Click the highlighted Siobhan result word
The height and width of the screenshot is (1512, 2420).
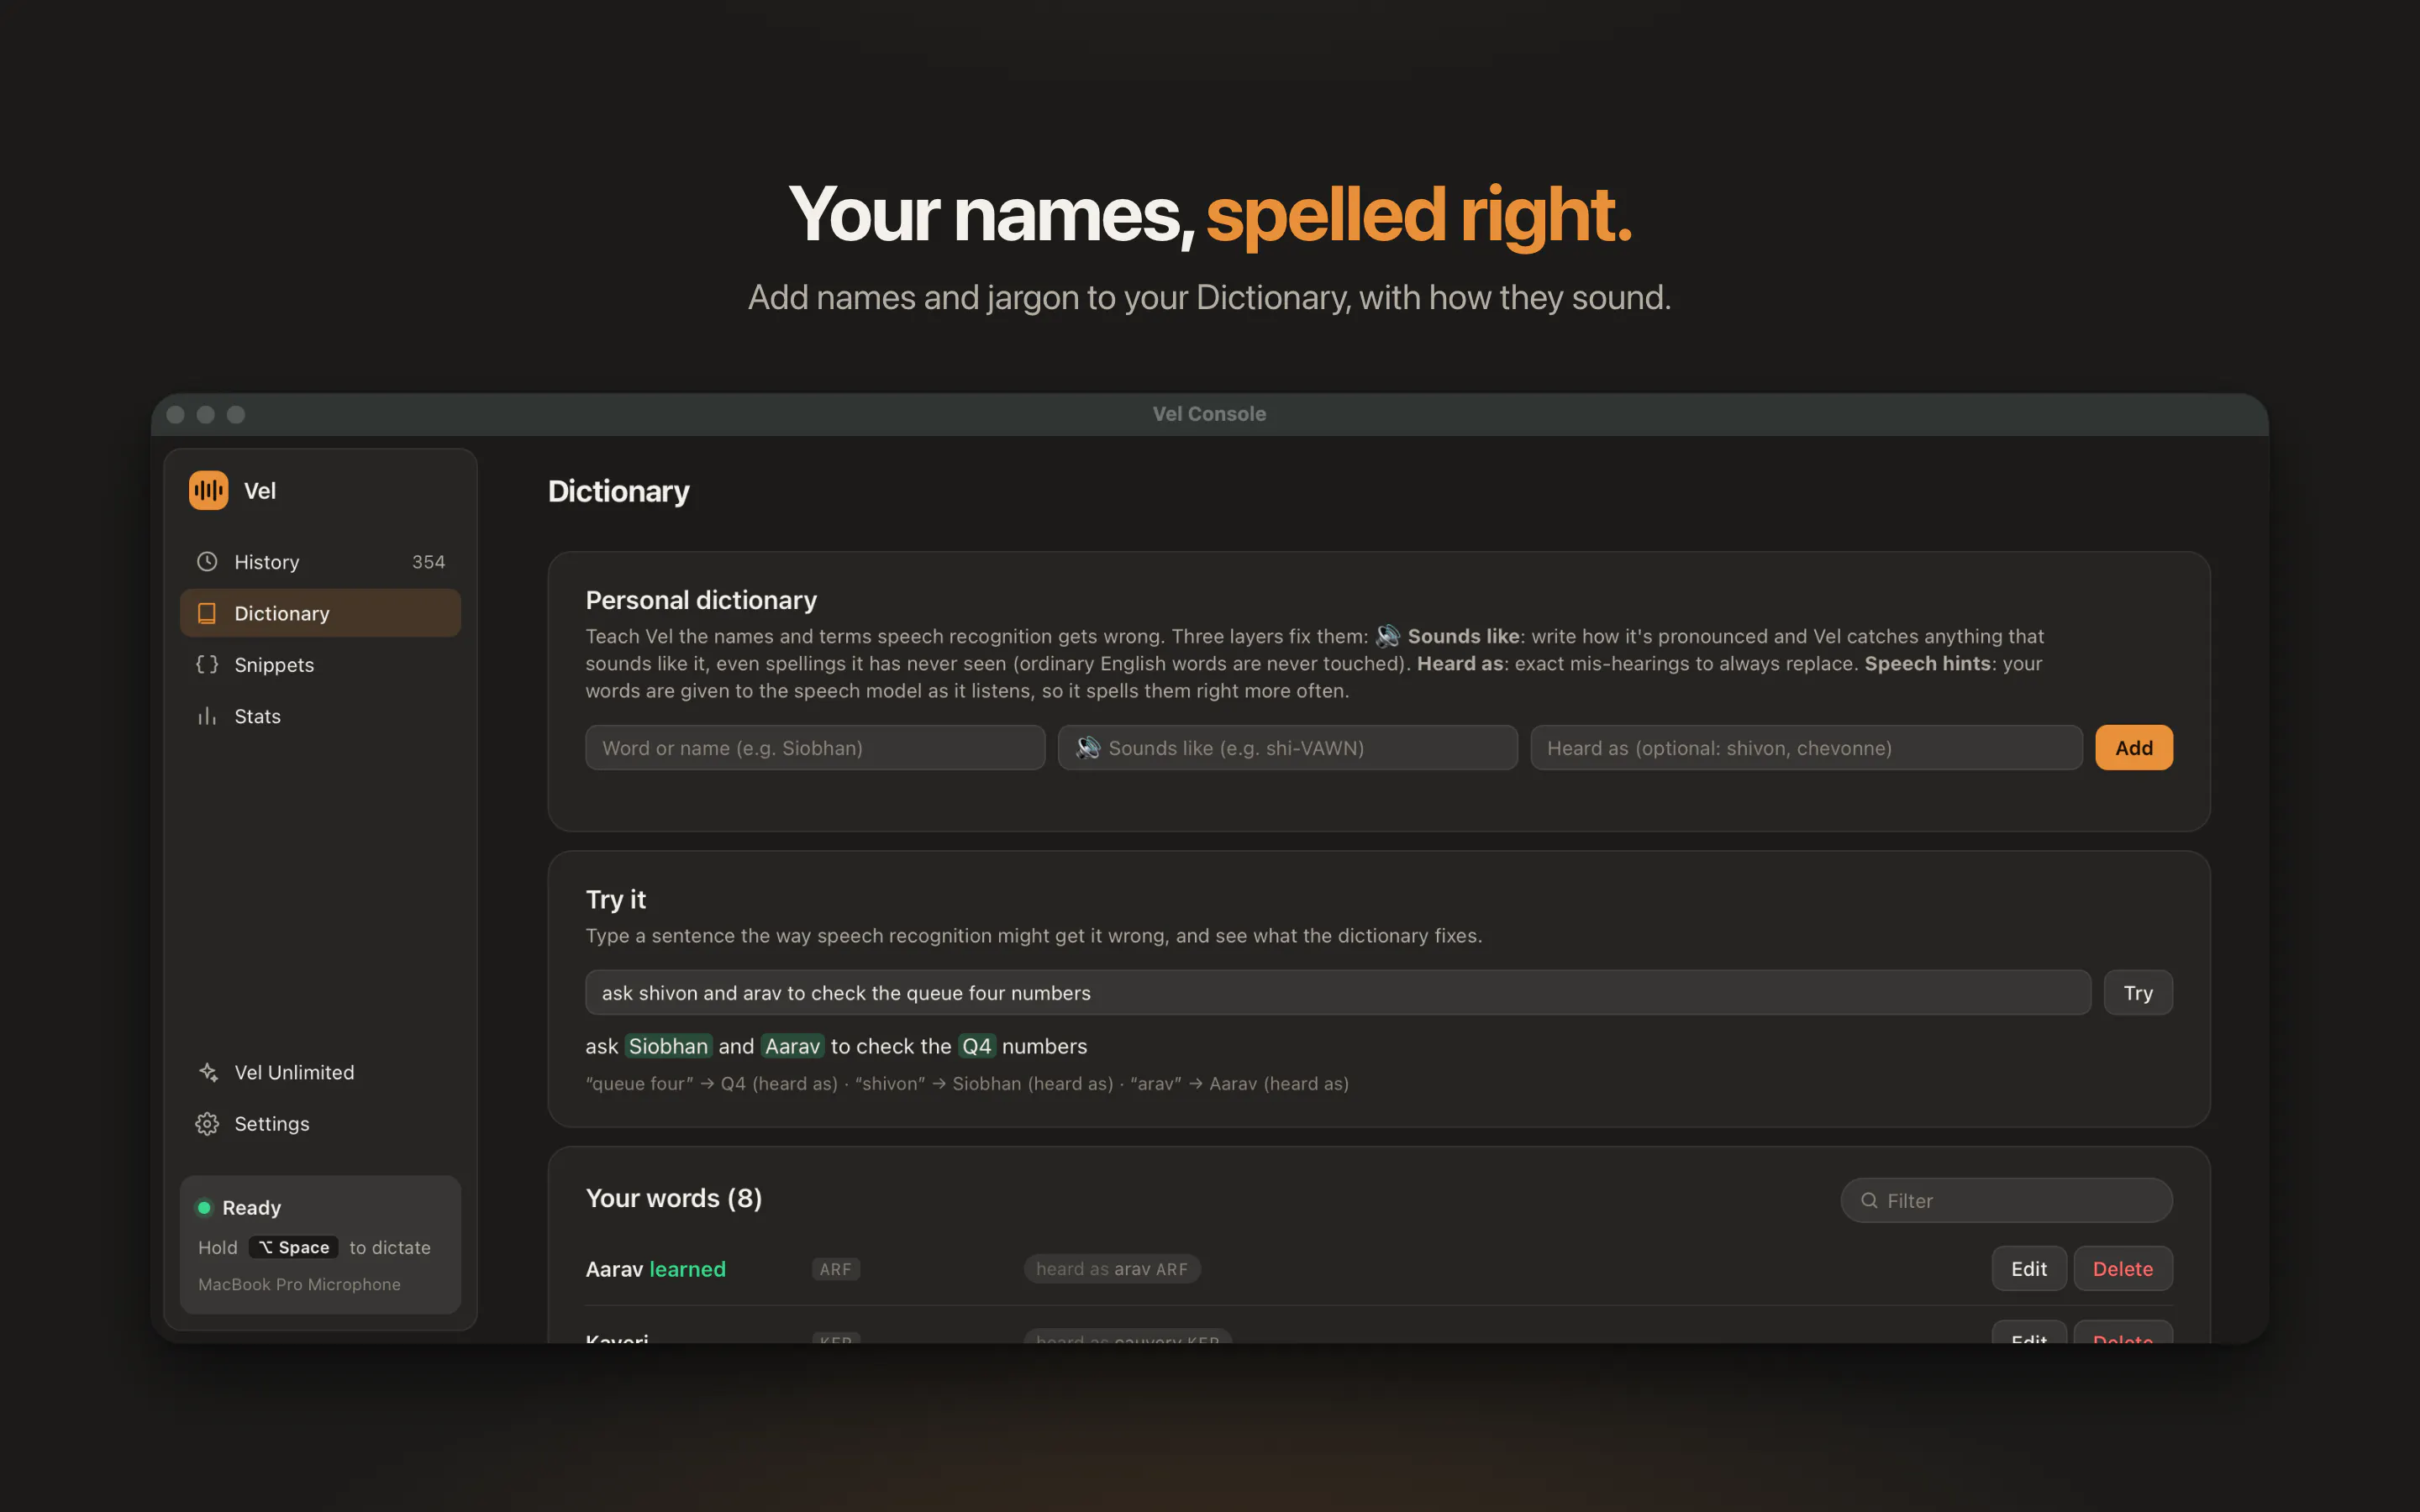click(x=668, y=1046)
